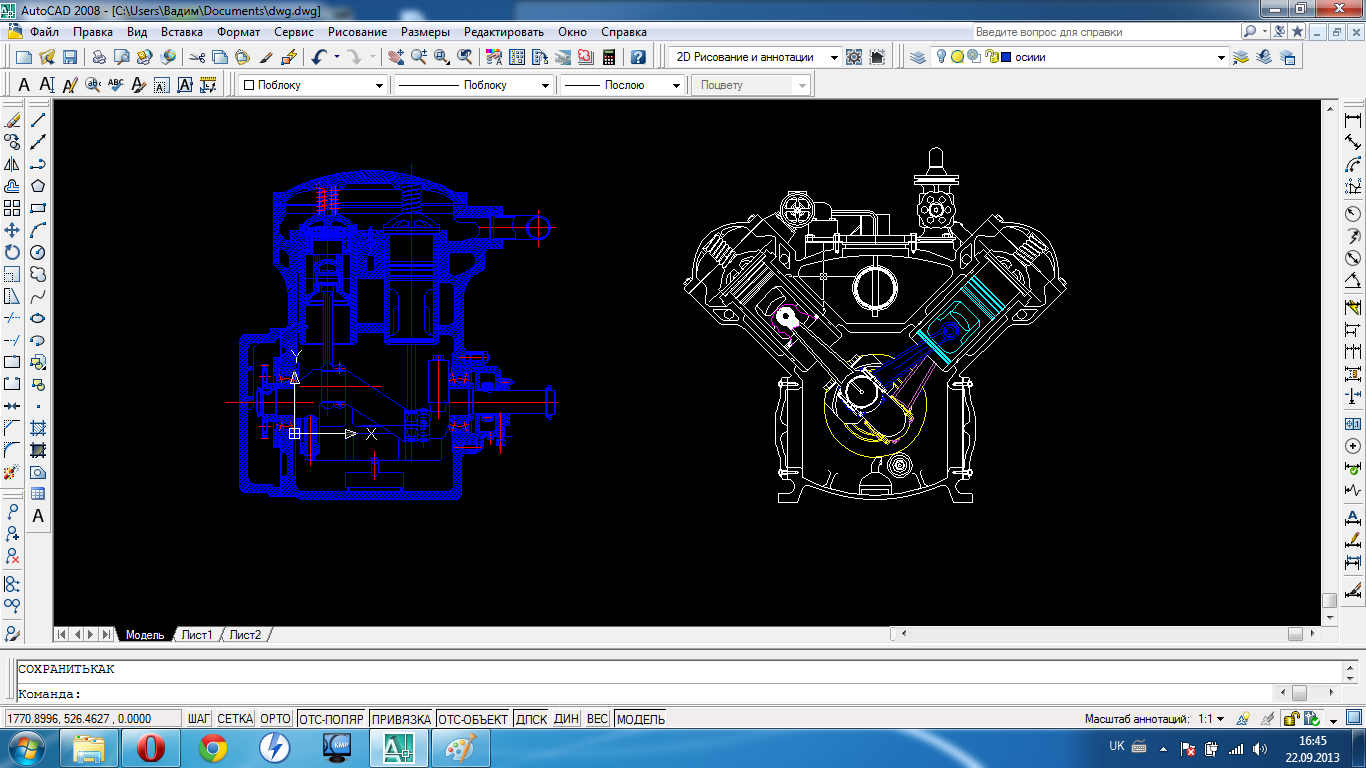Click the Cut (scissors) icon
The width and height of the screenshot is (1366, 768).
(197, 57)
